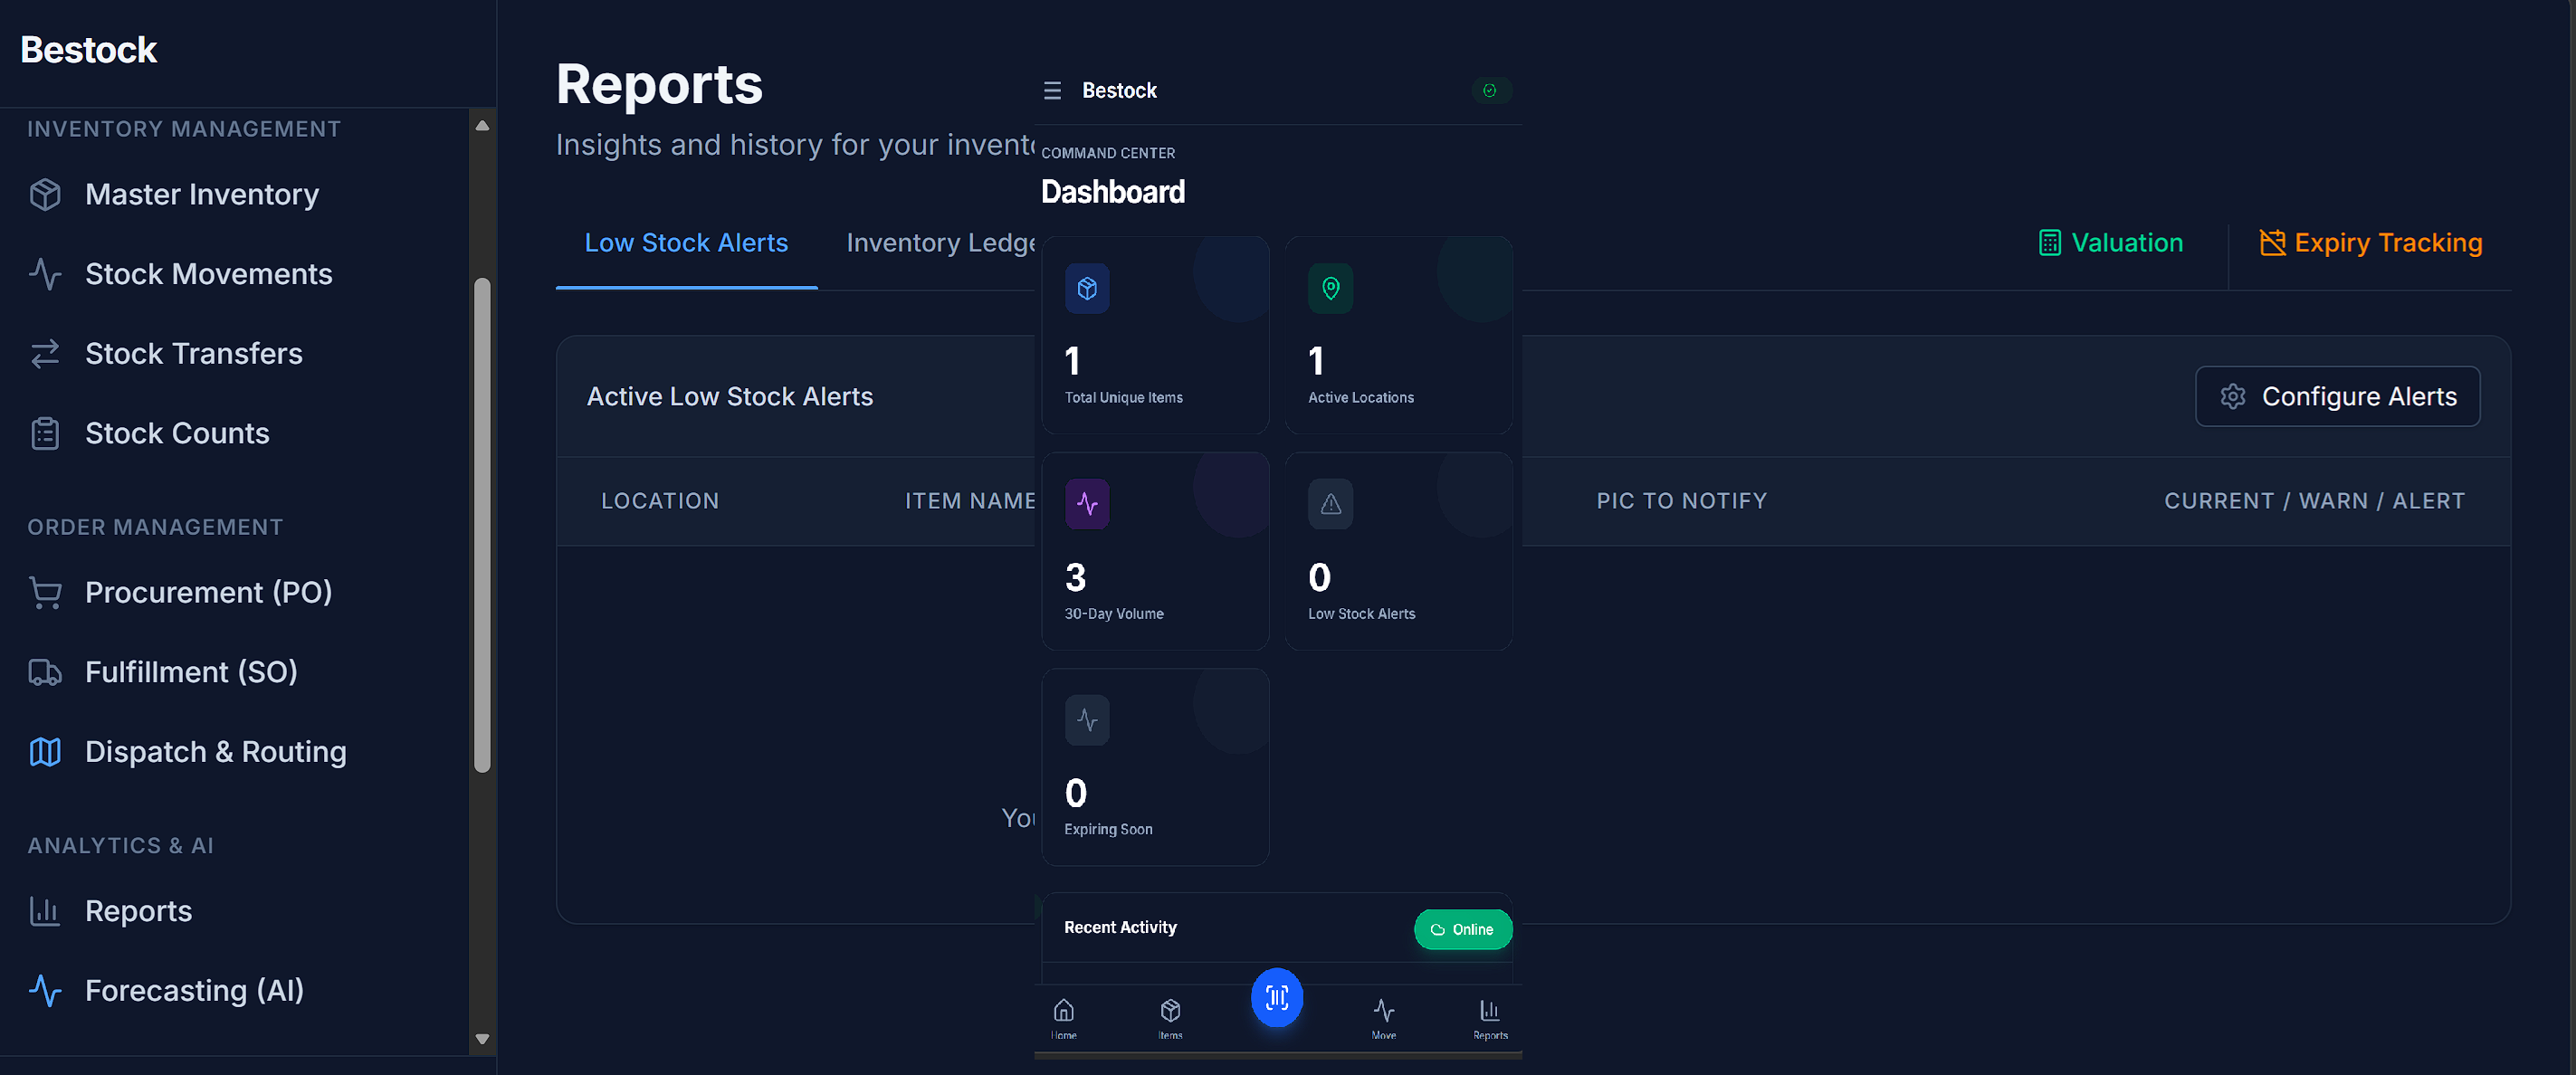Click the Bestock logo in the sidebar
Screen dimensions: 2576x1075
coord(89,50)
